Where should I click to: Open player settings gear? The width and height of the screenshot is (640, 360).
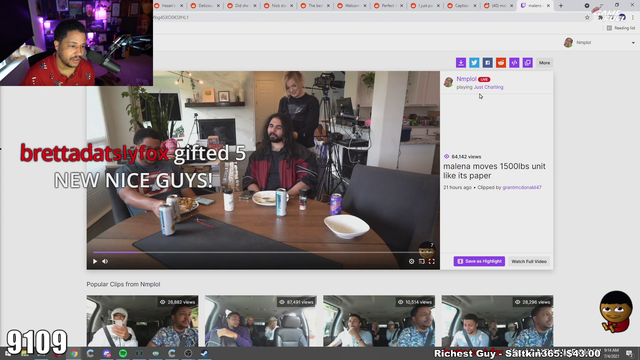(411, 261)
